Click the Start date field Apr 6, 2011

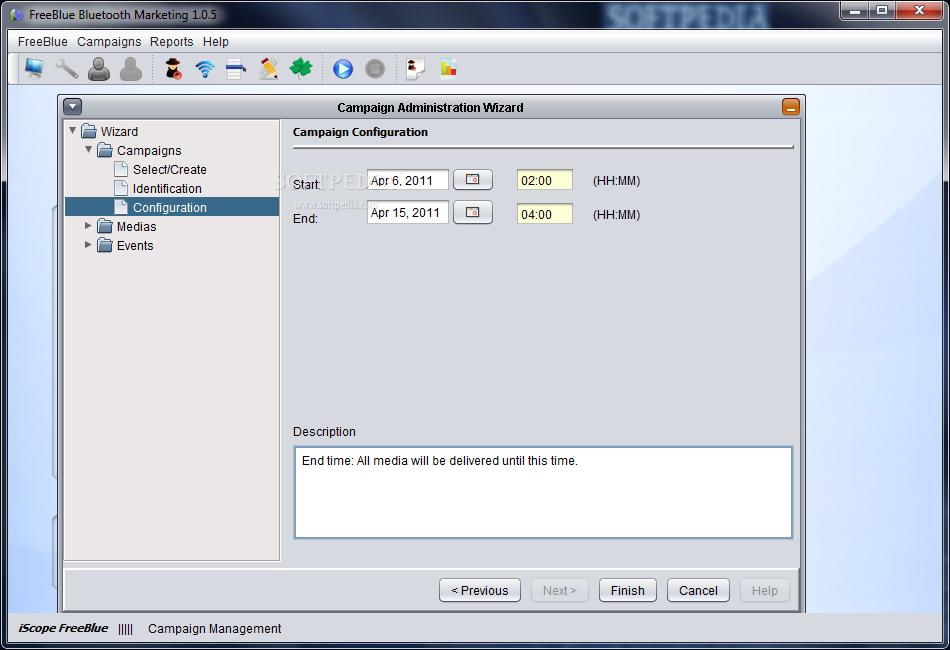click(408, 180)
